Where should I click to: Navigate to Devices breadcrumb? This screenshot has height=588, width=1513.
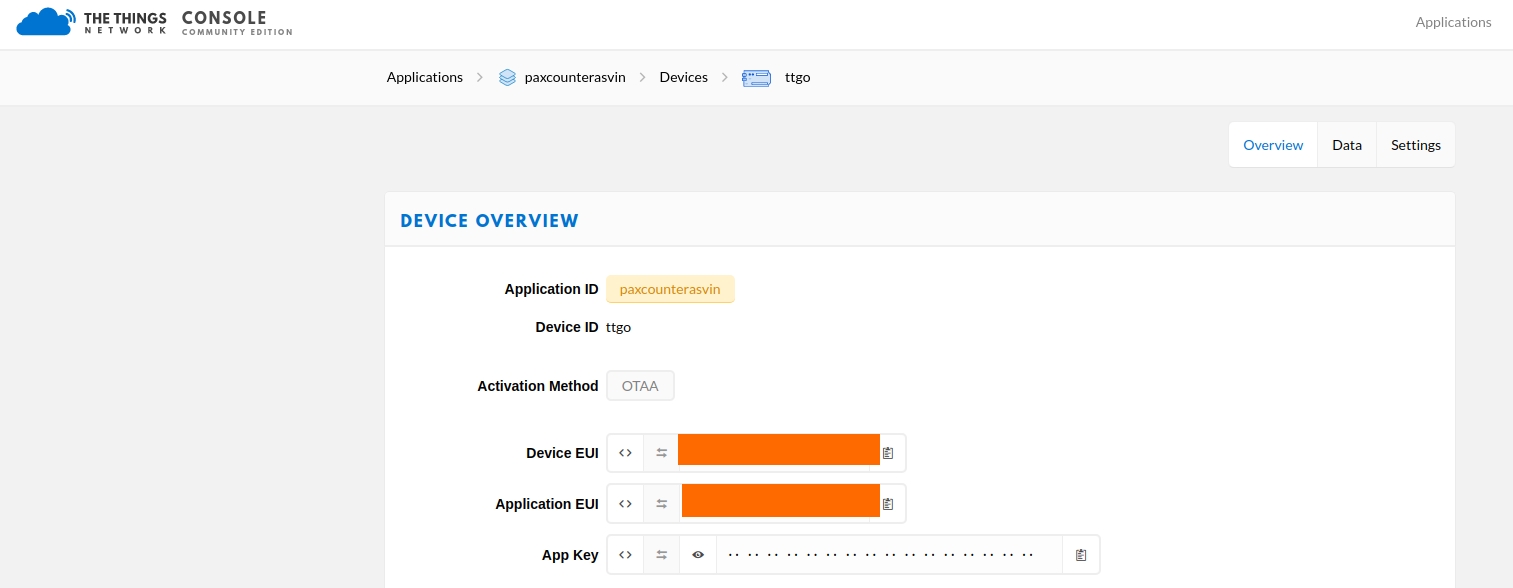[683, 77]
